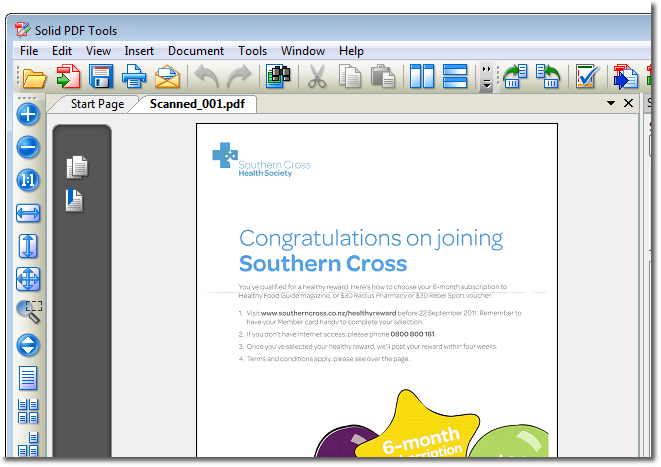Toggle two-column vertical split view icon

[422, 77]
